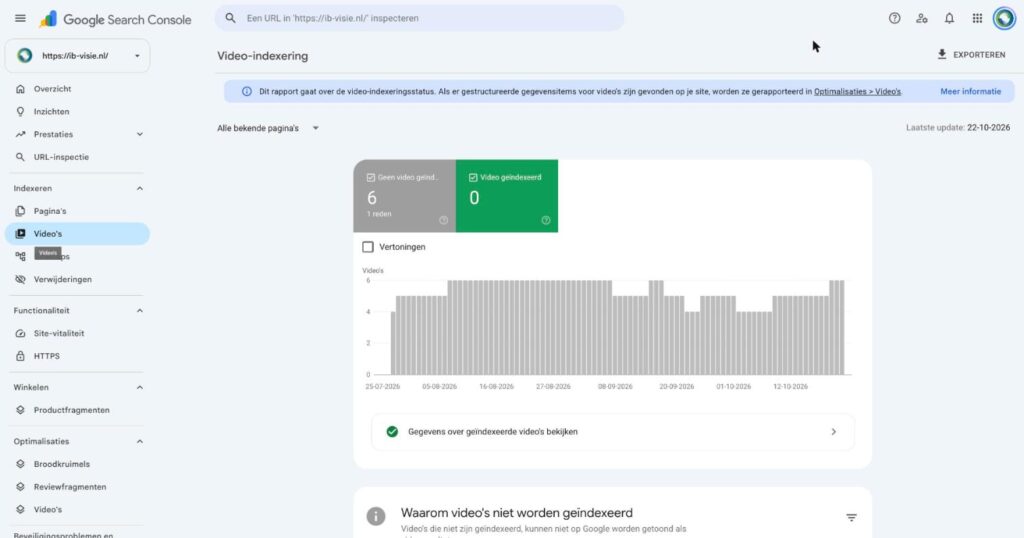Toggle 'Geen video geïnd..' tile checkbox
This screenshot has width=1024, height=538.
click(371, 177)
